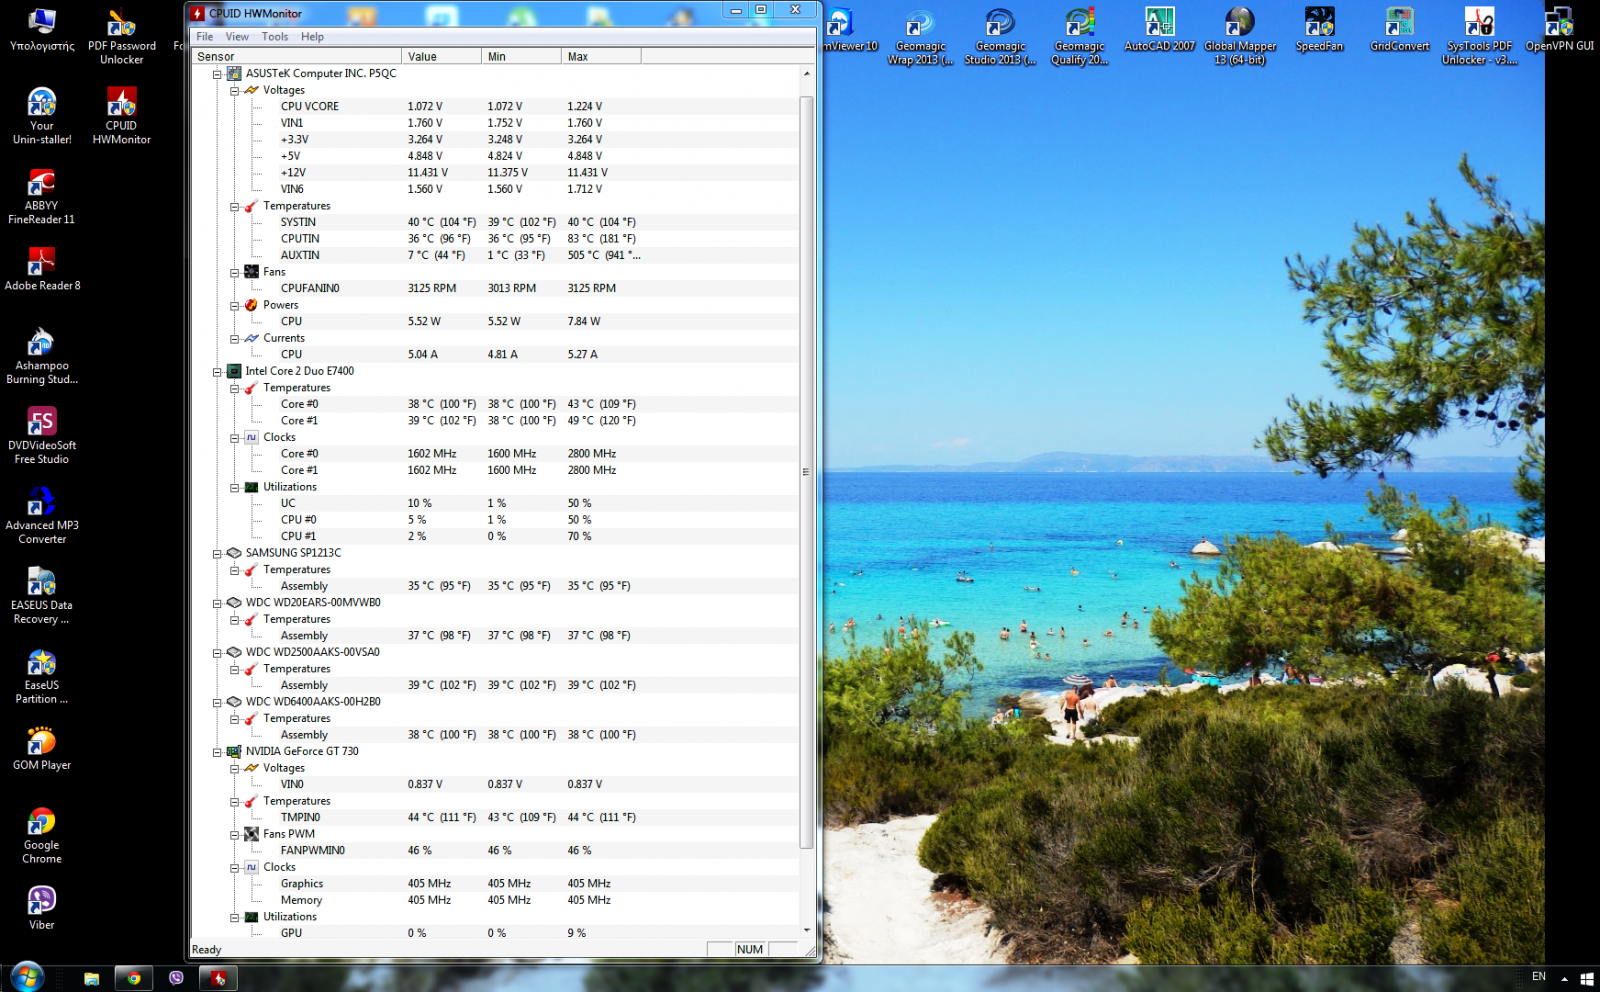Image resolution: width=1600 pixels, height=992 pixels.
Task: Open the File menu in HWMonitor
Action: click(205, 37)
